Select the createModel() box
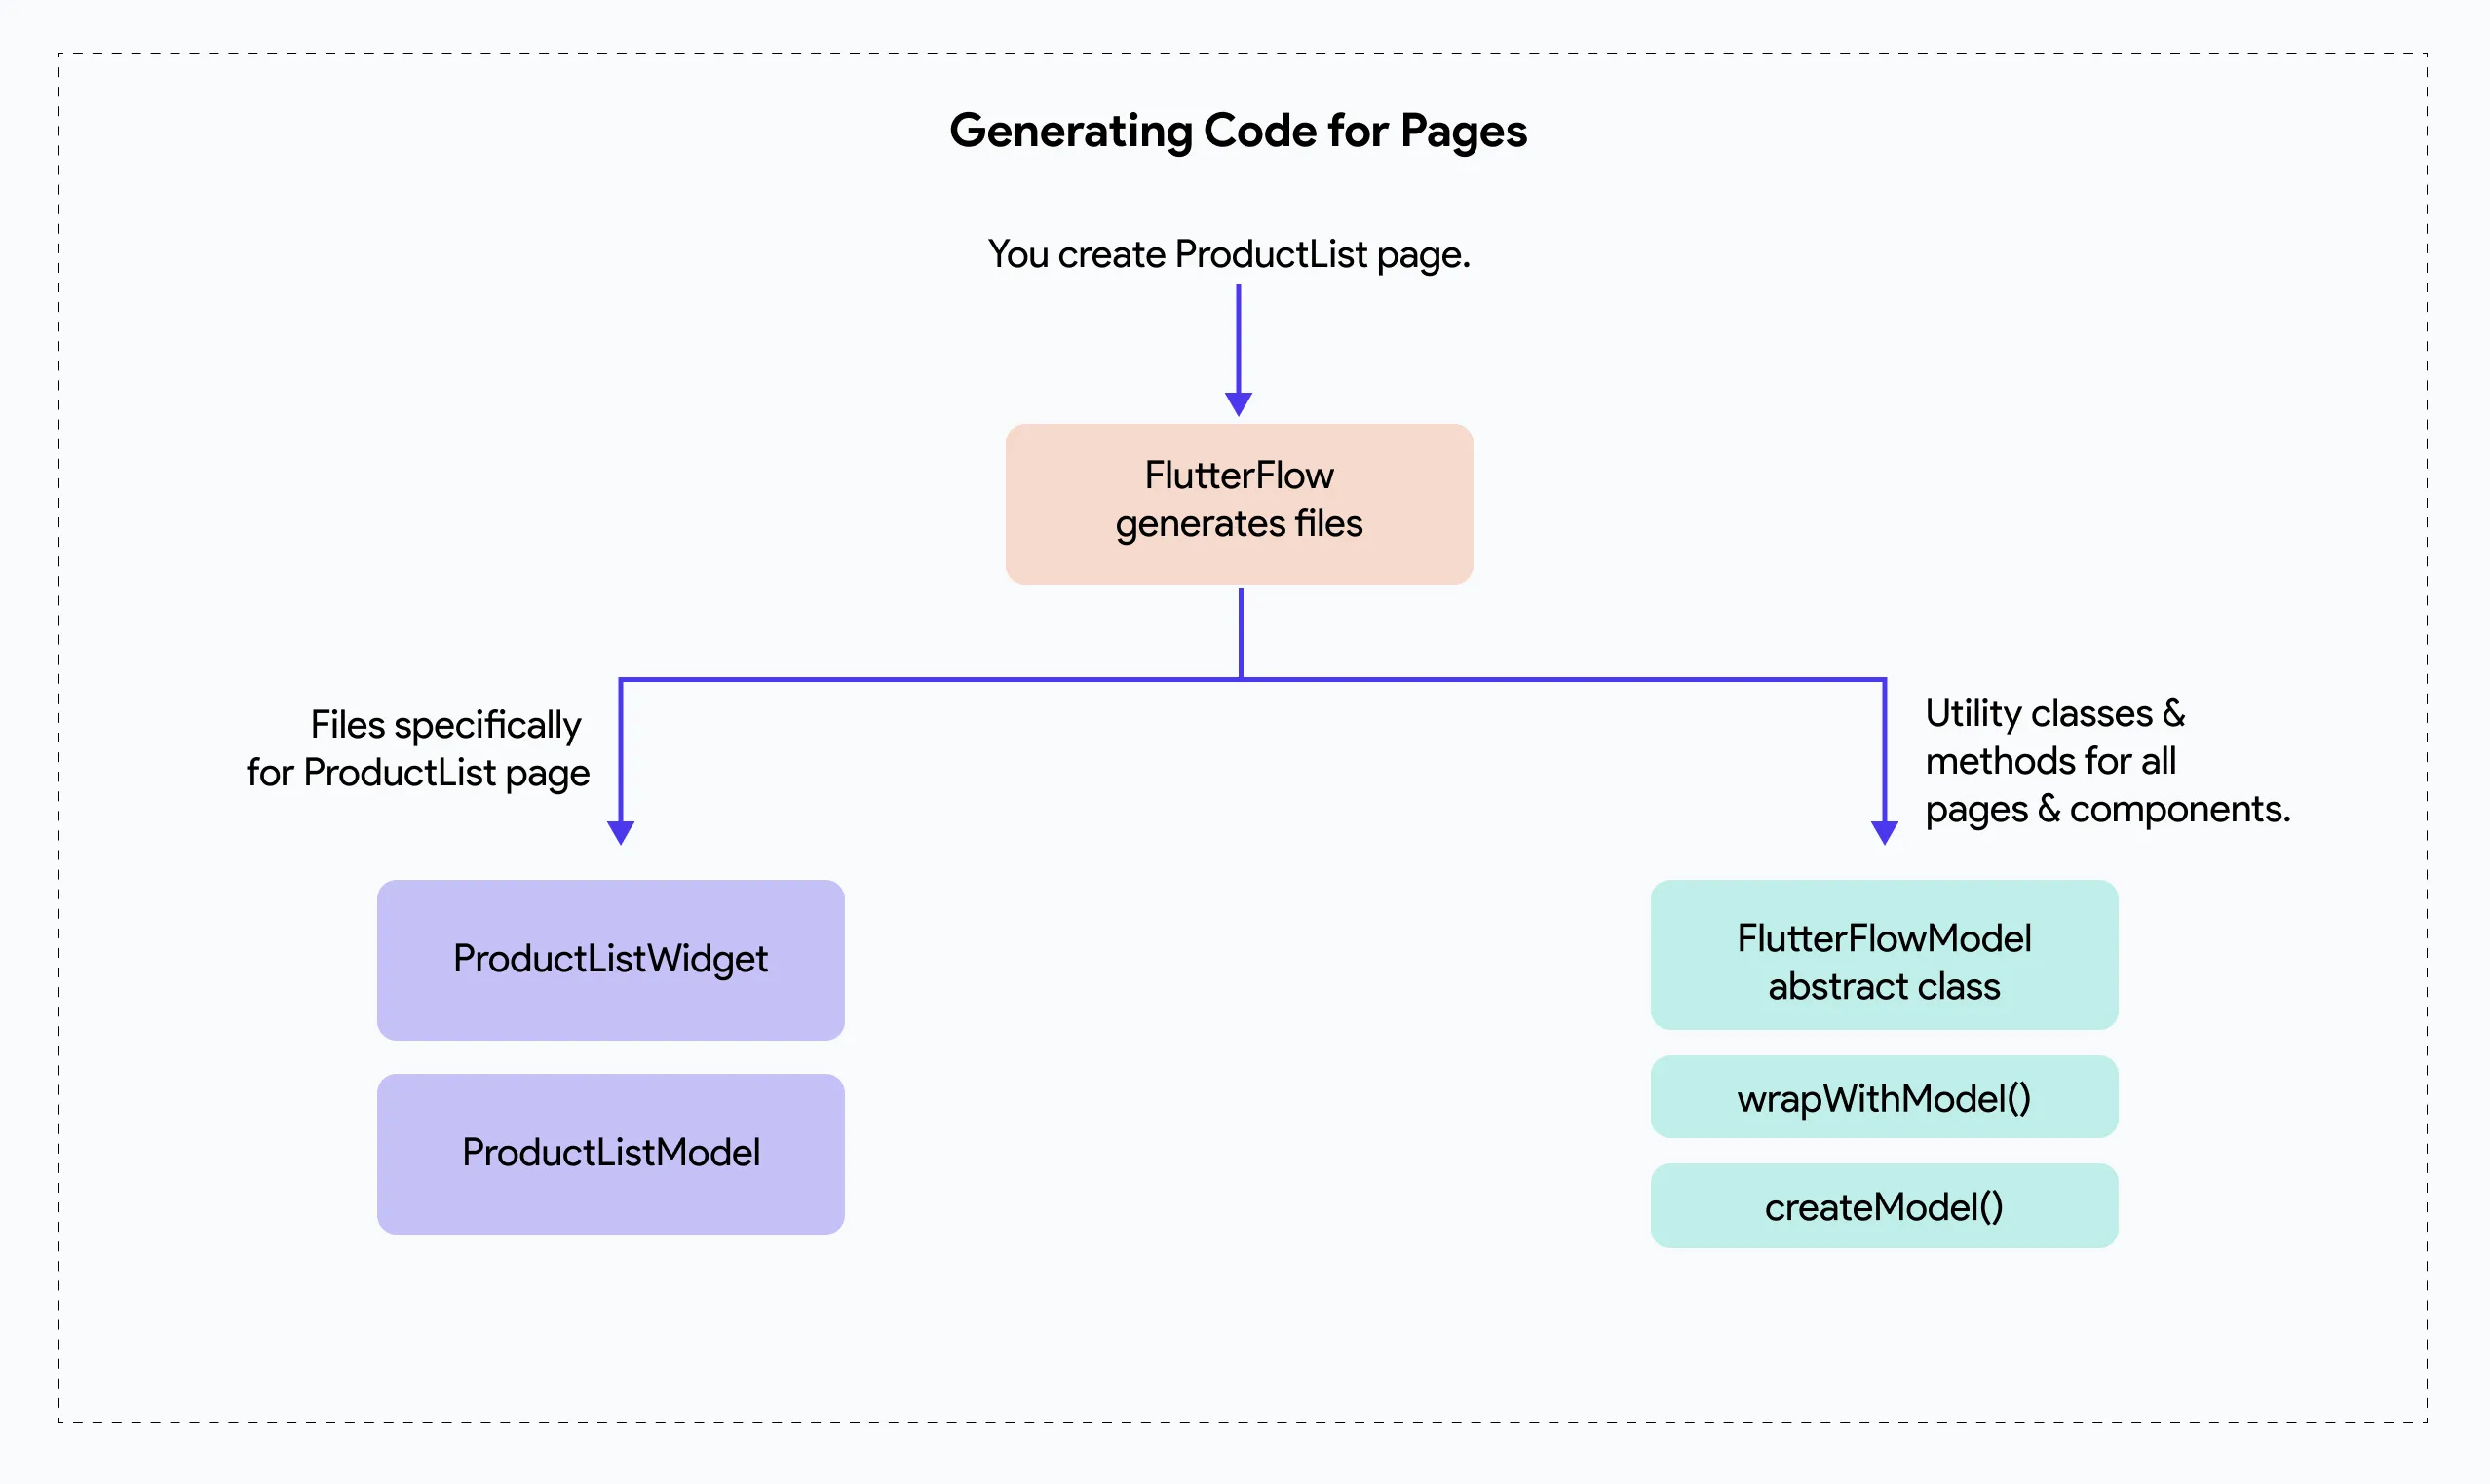 (x=1884, y=1206)
